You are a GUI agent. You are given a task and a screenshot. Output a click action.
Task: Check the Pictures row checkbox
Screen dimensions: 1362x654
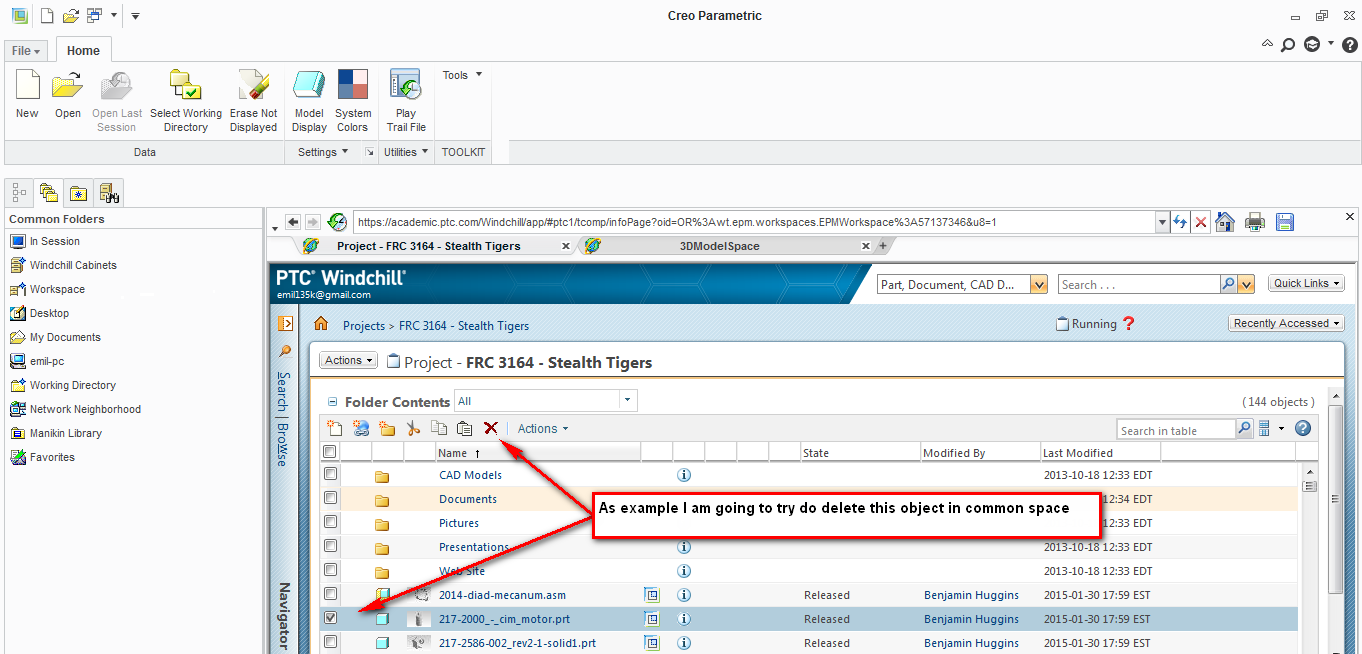(330, 522)
